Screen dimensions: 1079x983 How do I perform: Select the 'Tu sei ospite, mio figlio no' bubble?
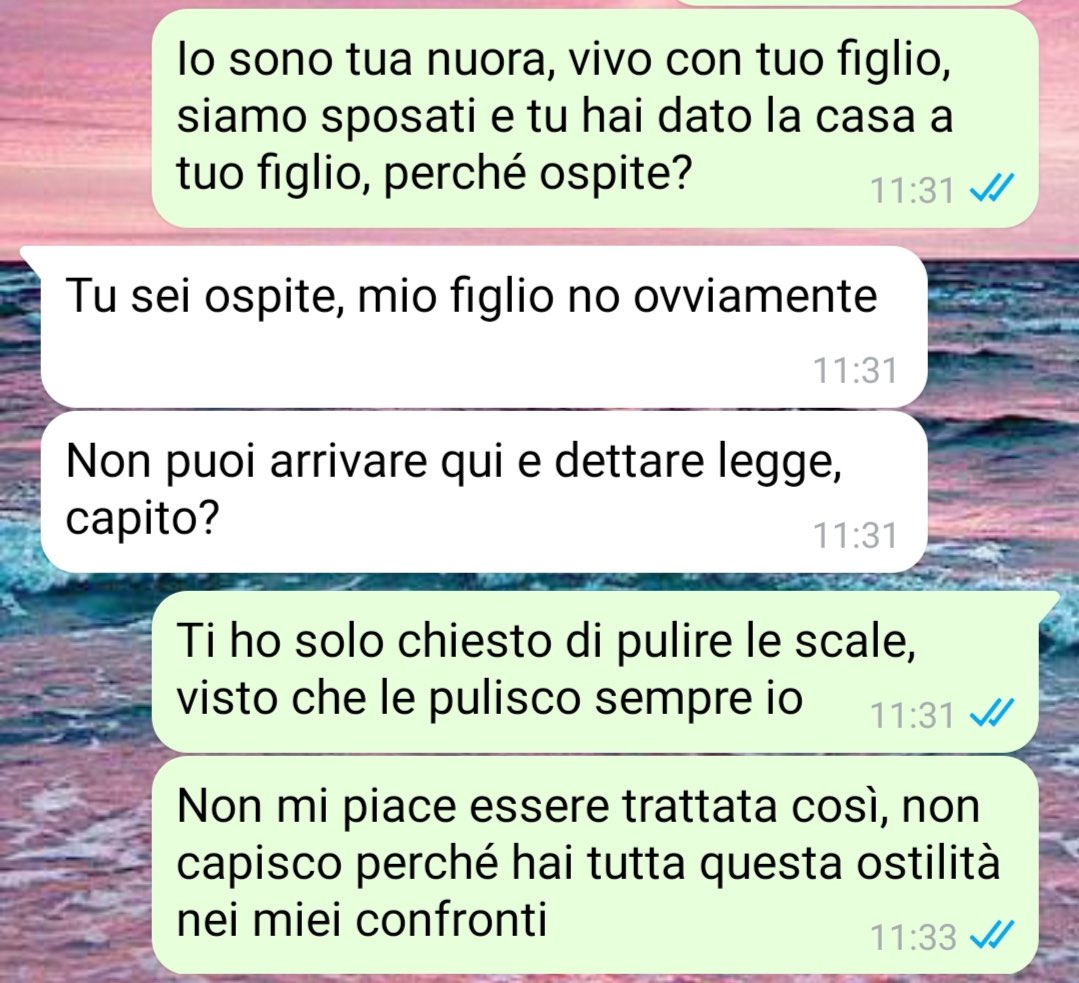pyautogui.click(x=484, y=326)
